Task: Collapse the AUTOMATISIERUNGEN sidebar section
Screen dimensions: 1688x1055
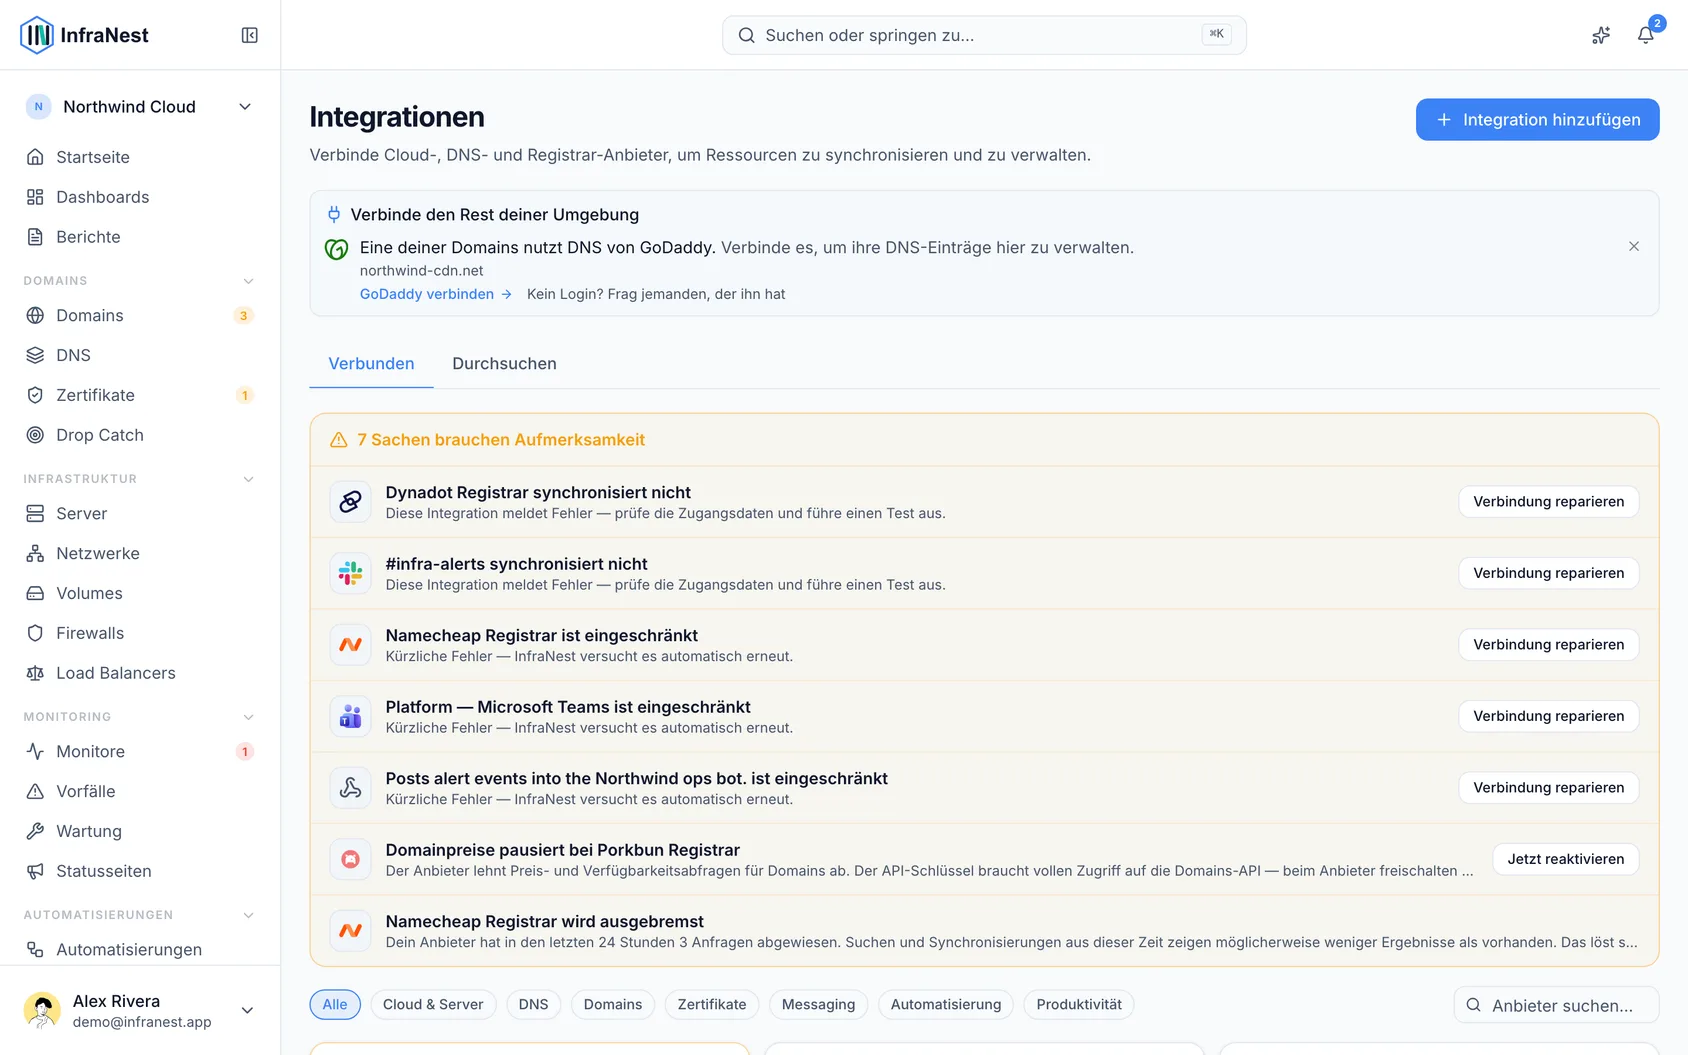Action: click(x=249, y=915)
